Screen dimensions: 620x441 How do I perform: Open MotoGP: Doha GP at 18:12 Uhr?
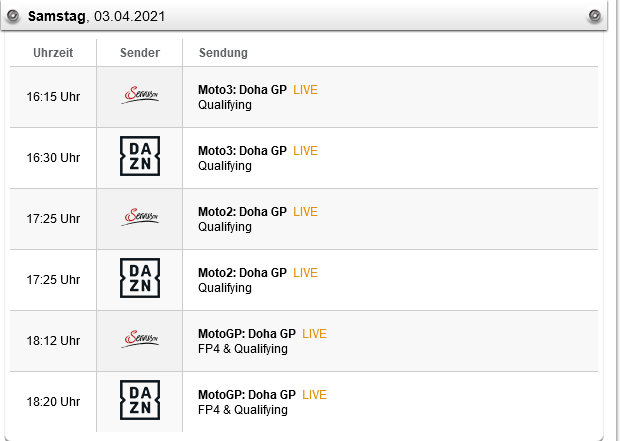(247, 333)
